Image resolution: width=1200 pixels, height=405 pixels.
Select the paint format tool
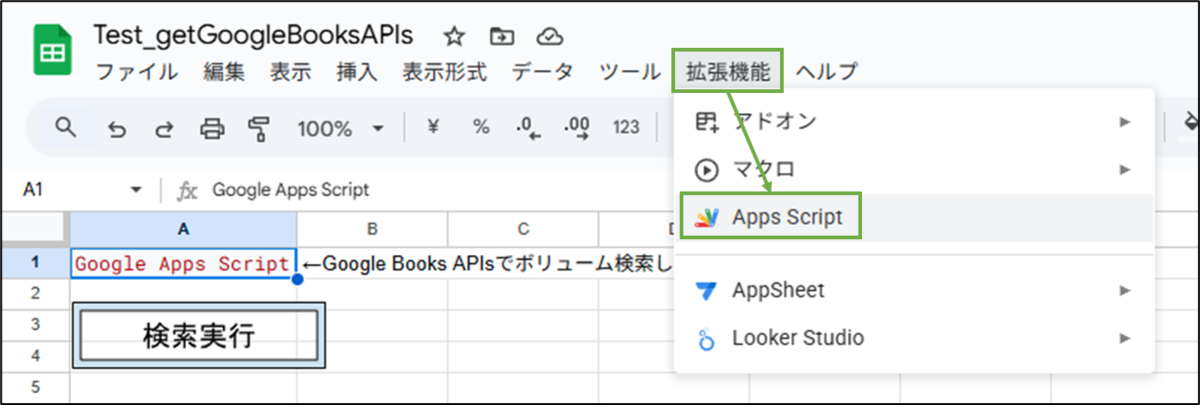point(259,128)
